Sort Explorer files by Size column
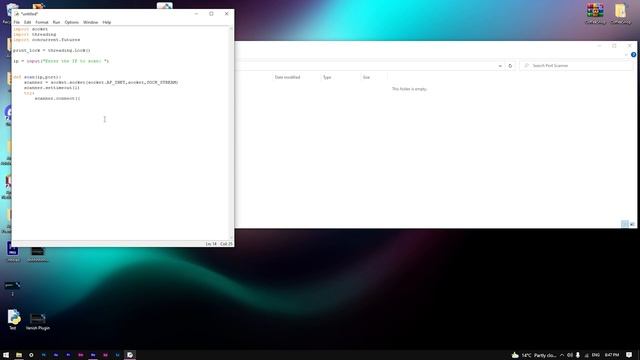This screenshot has width=640, height=360. click(366, 77)
